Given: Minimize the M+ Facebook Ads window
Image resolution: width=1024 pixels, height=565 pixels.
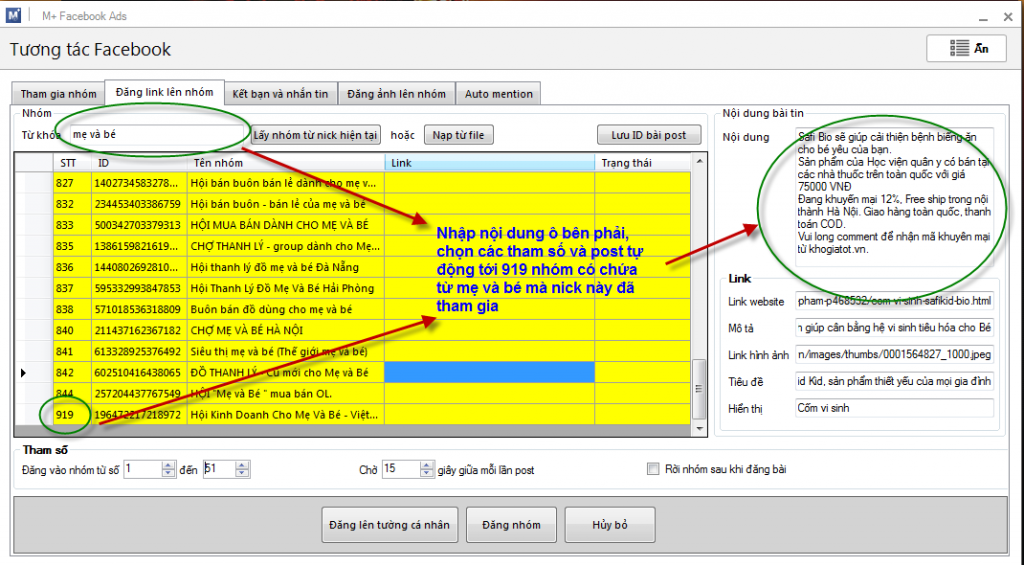Looking at the screenshot, I should point(985,18).
